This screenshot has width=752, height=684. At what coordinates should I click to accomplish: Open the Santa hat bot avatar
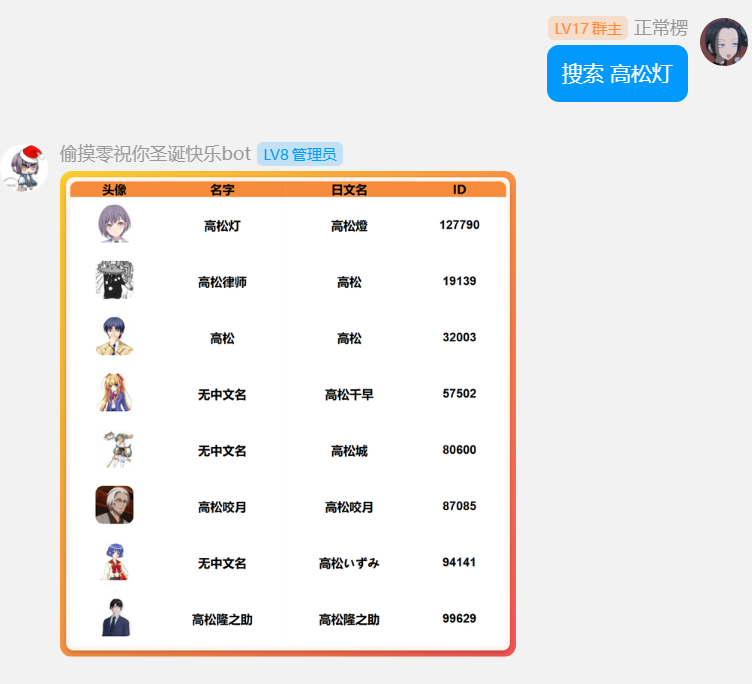click(x=24, y=167)
